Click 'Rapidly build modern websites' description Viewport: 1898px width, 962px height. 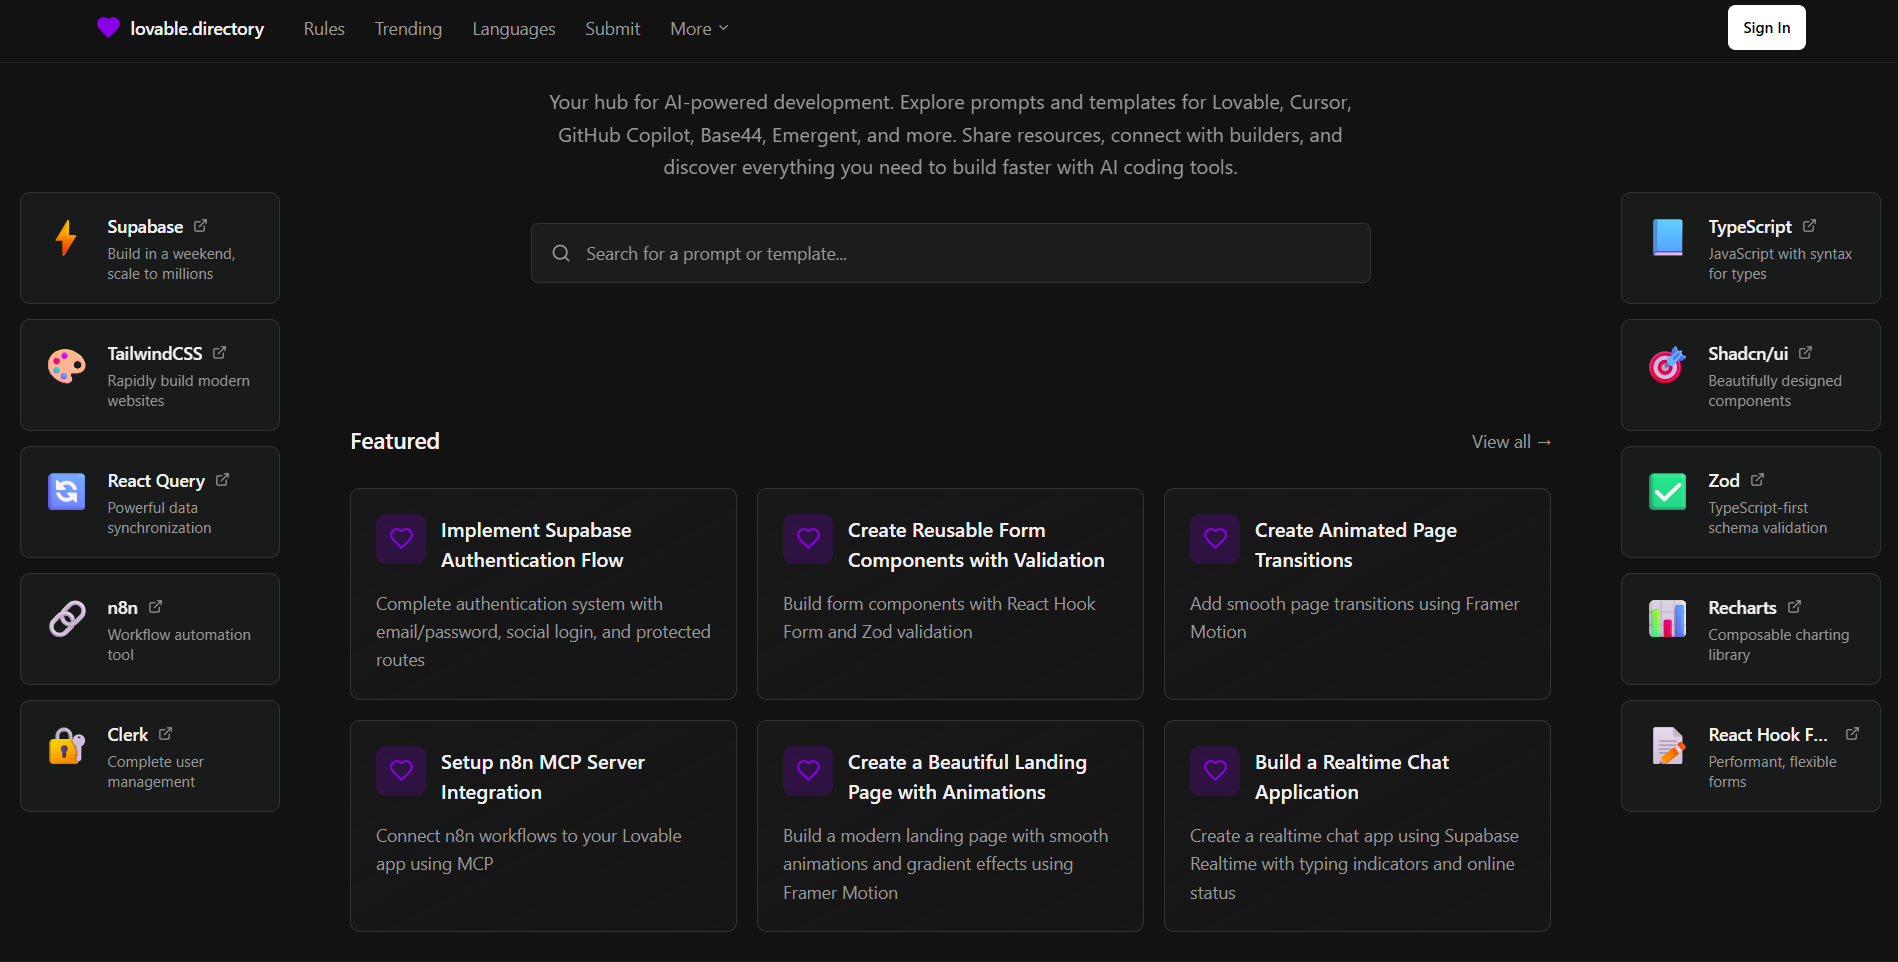[178, 391]
